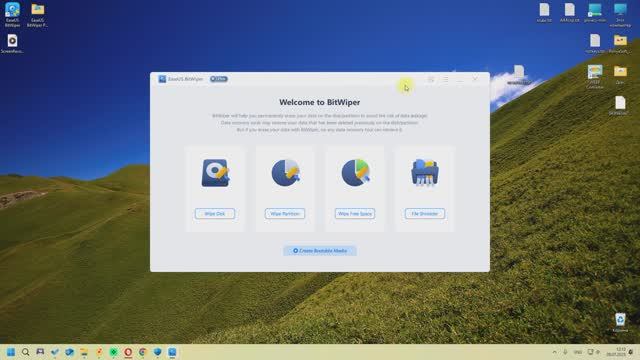Click the Wipe Free Space pie icon
Screen dimensions: 640x360
(x=356, y=173)
